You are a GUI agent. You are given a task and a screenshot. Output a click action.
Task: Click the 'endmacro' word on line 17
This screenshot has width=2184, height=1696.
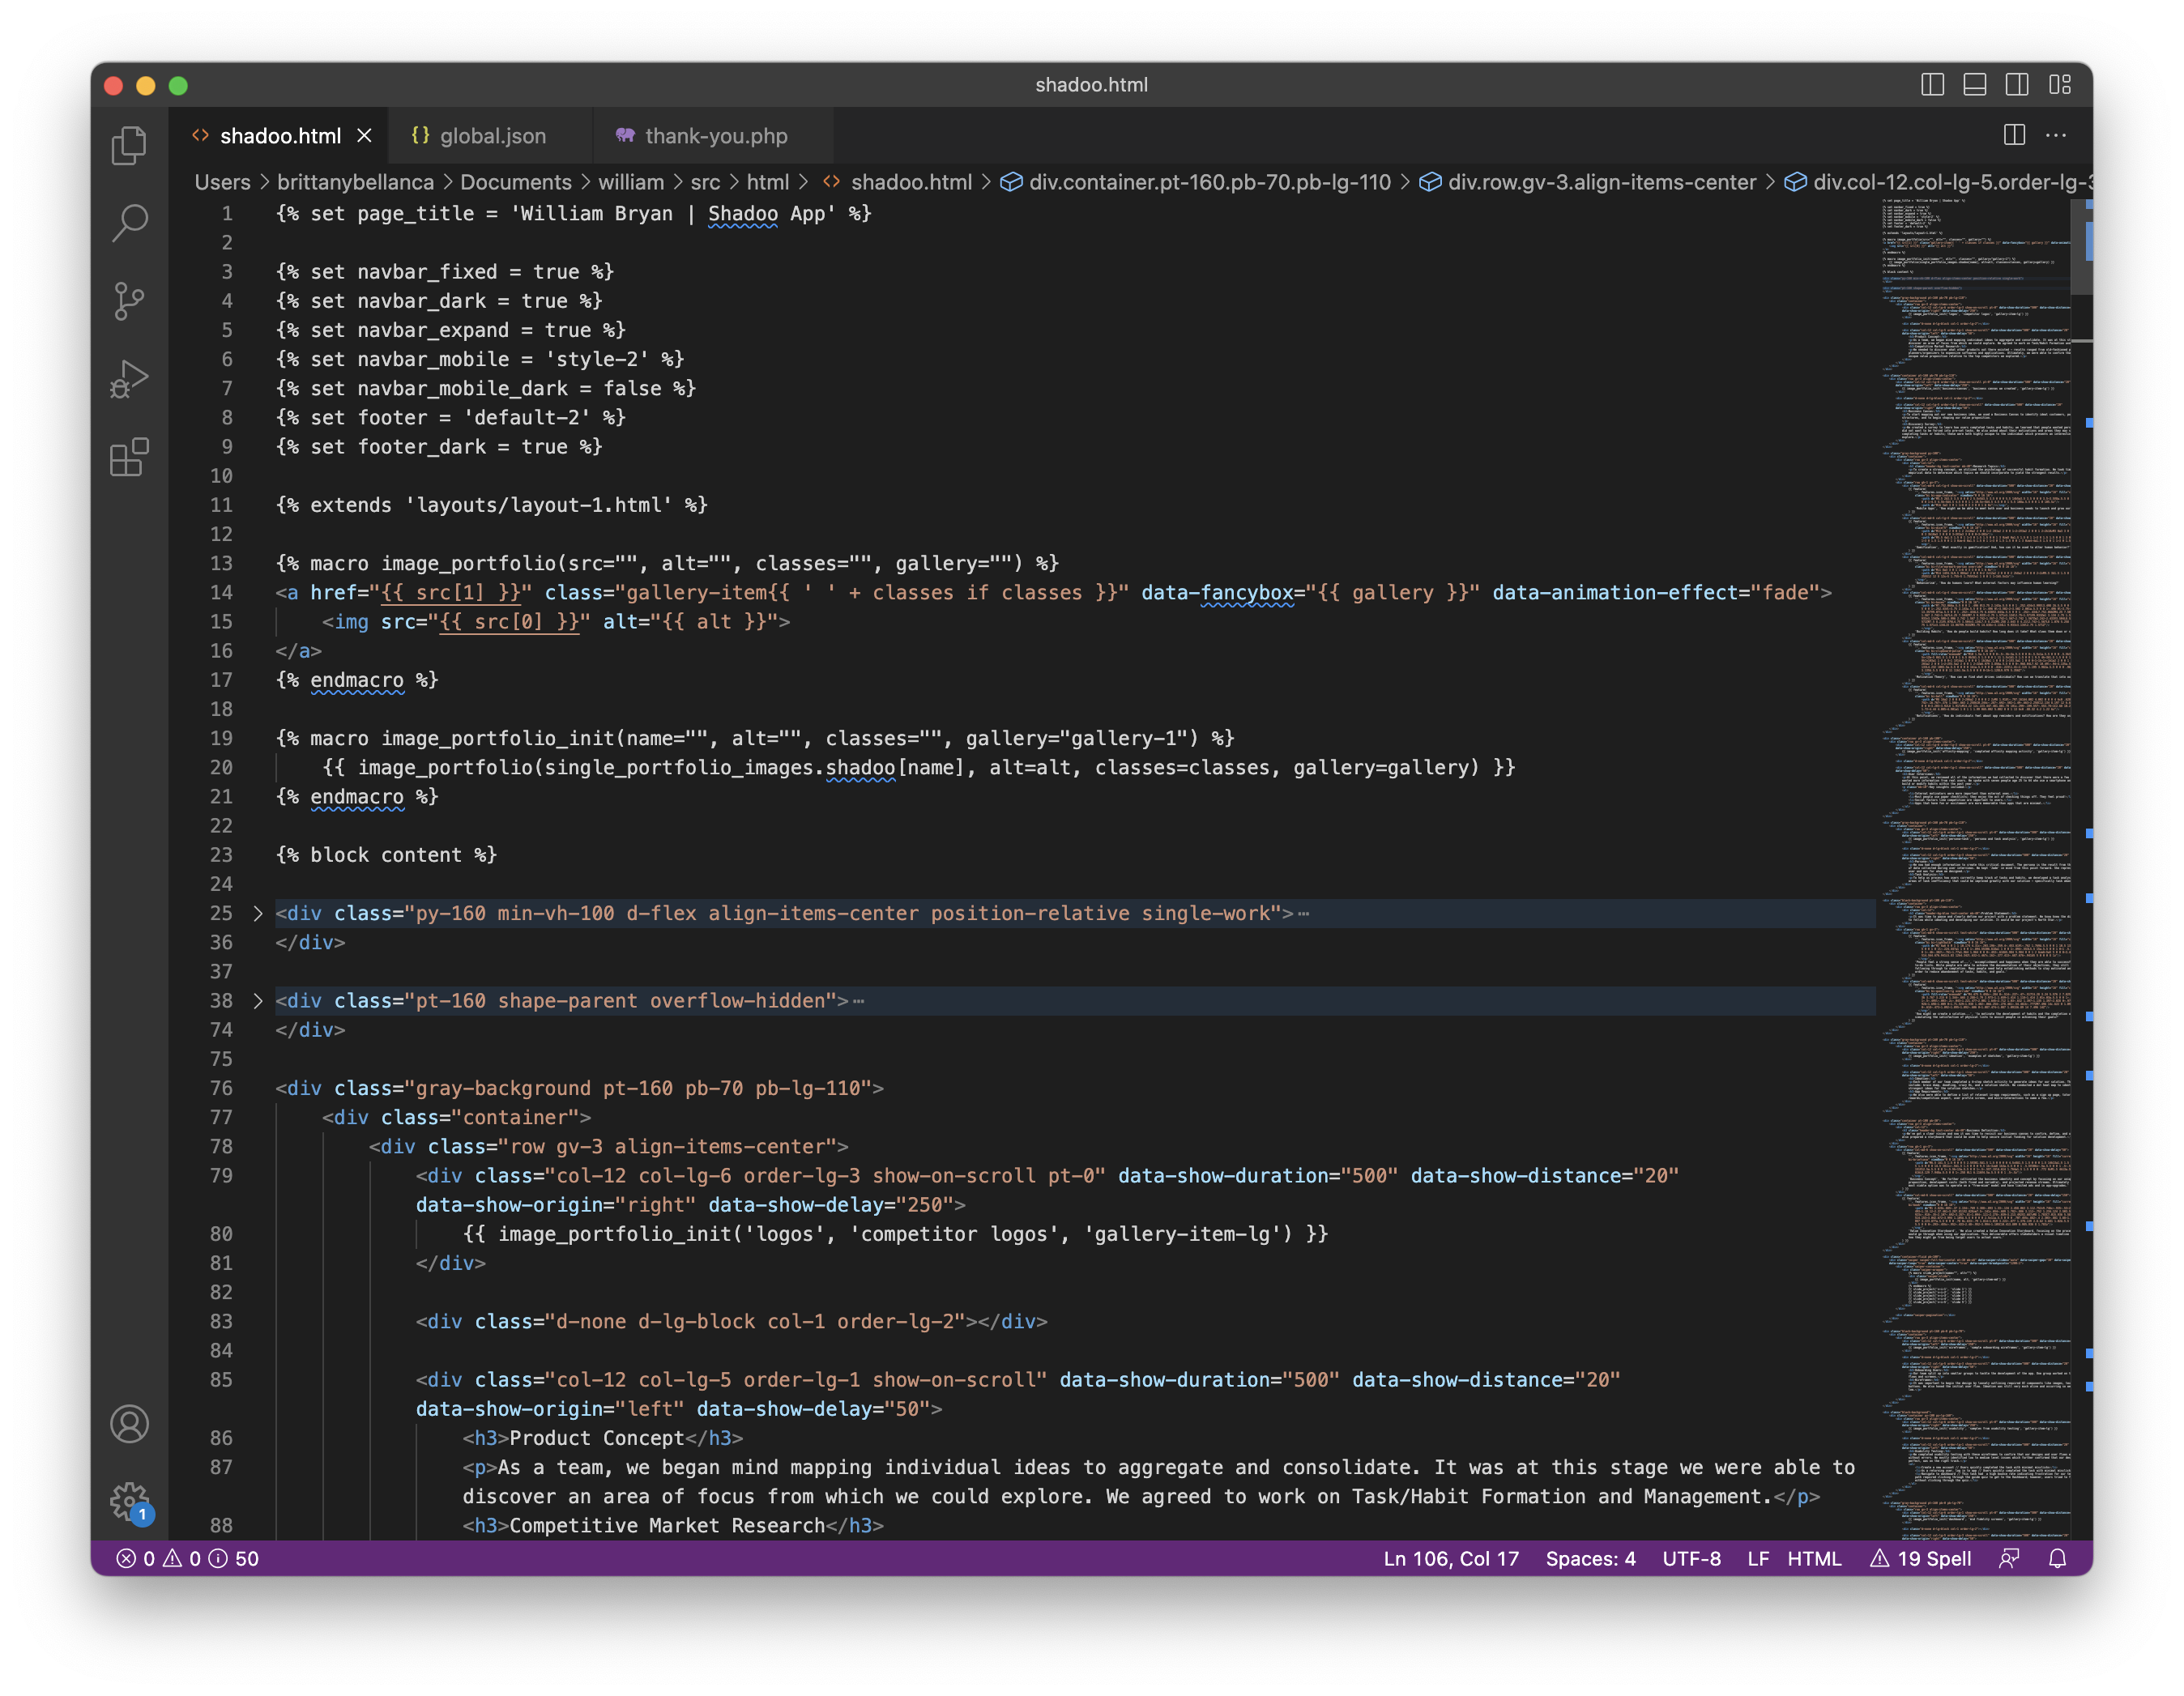(357, 680)
